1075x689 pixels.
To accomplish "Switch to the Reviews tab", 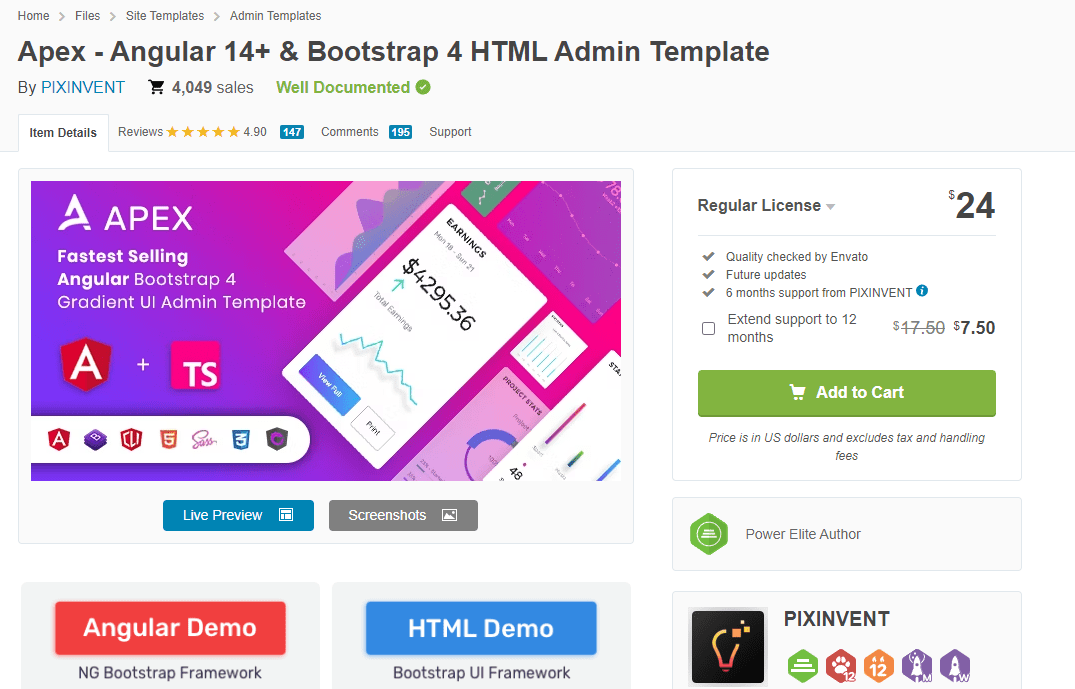I will [x=140, y=131].
